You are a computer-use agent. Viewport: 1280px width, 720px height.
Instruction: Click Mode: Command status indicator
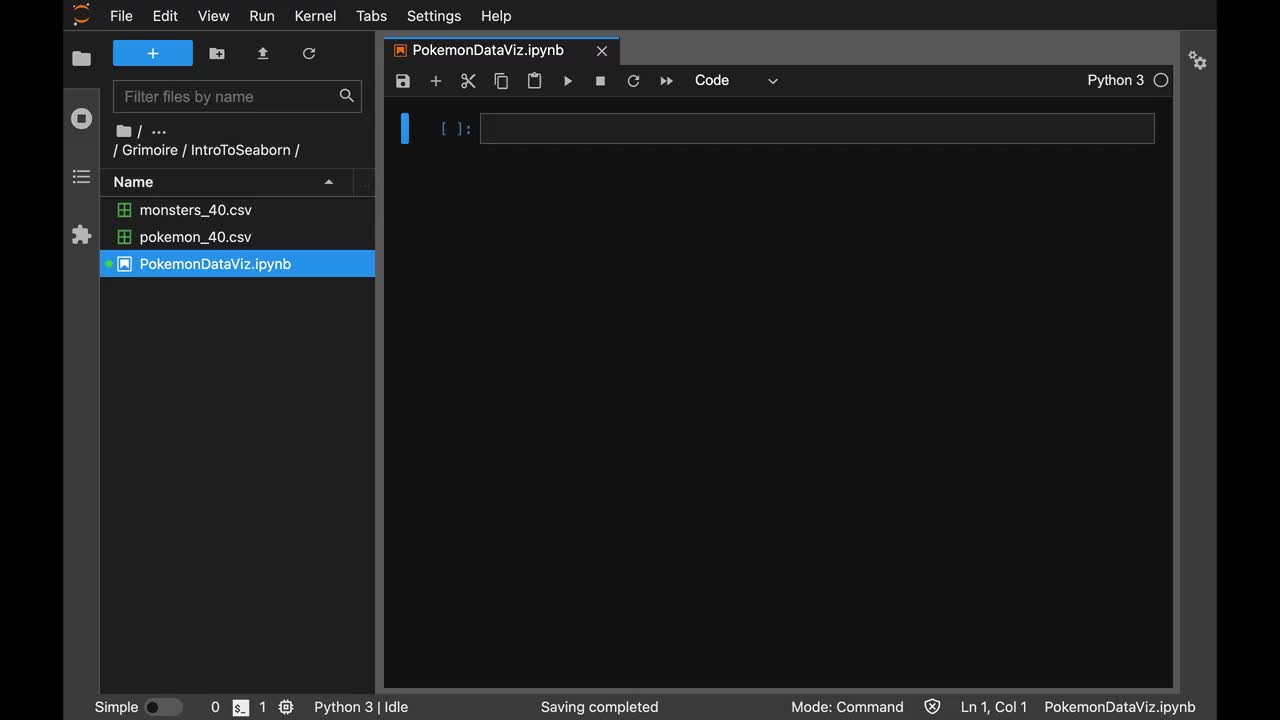(847, 707)
